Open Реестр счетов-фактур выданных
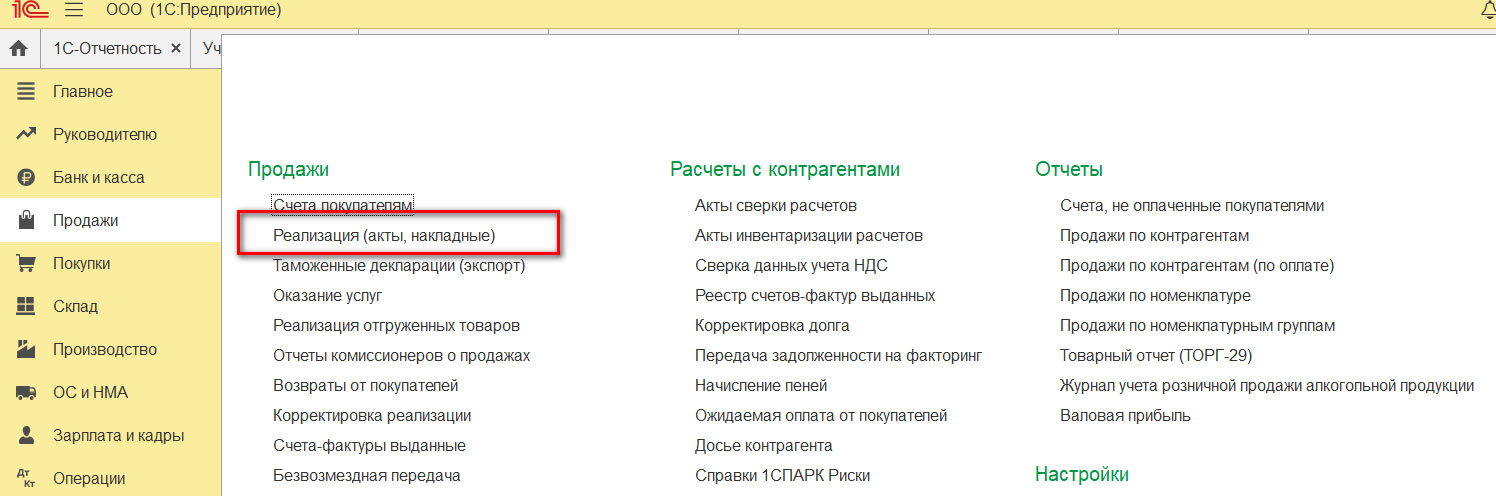Image resolution: width=1496 pixels, height=496 pixels. [x=815, y=295]
